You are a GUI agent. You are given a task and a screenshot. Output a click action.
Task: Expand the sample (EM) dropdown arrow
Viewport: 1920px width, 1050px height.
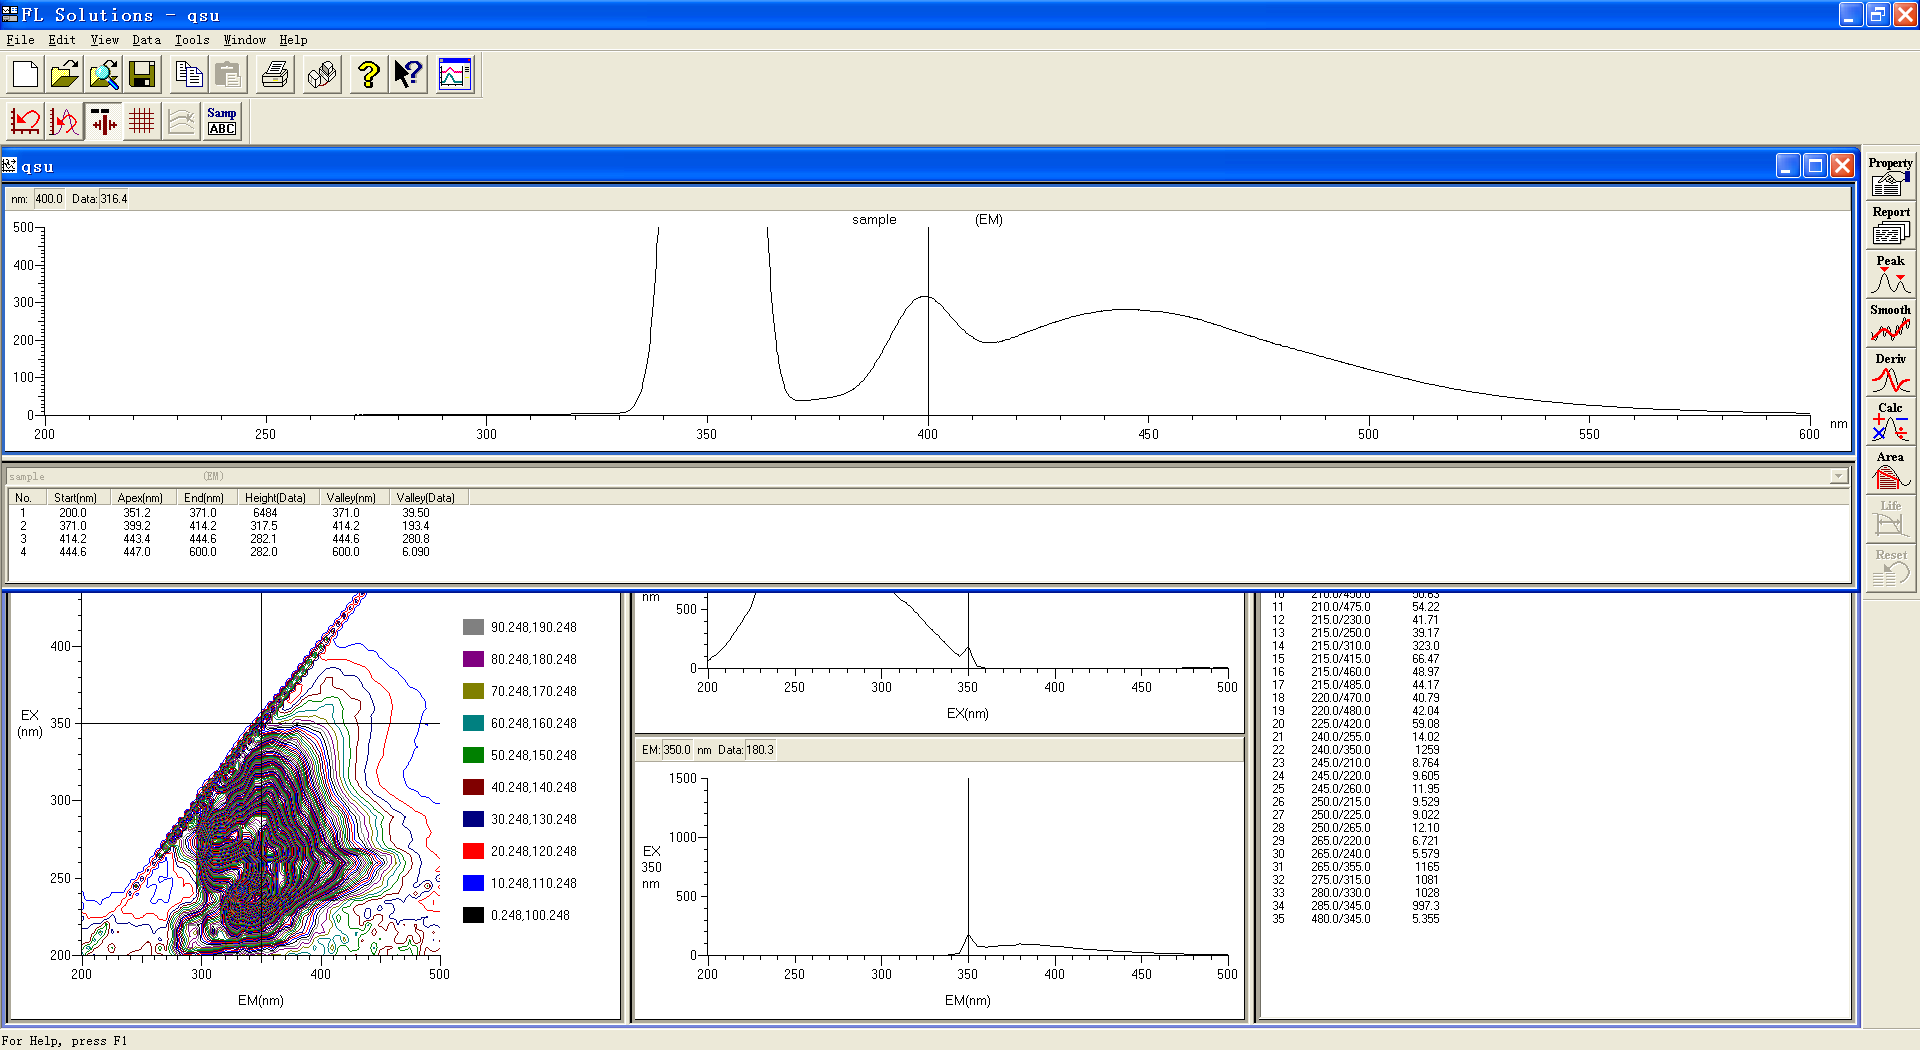[x=1838, y=477]
